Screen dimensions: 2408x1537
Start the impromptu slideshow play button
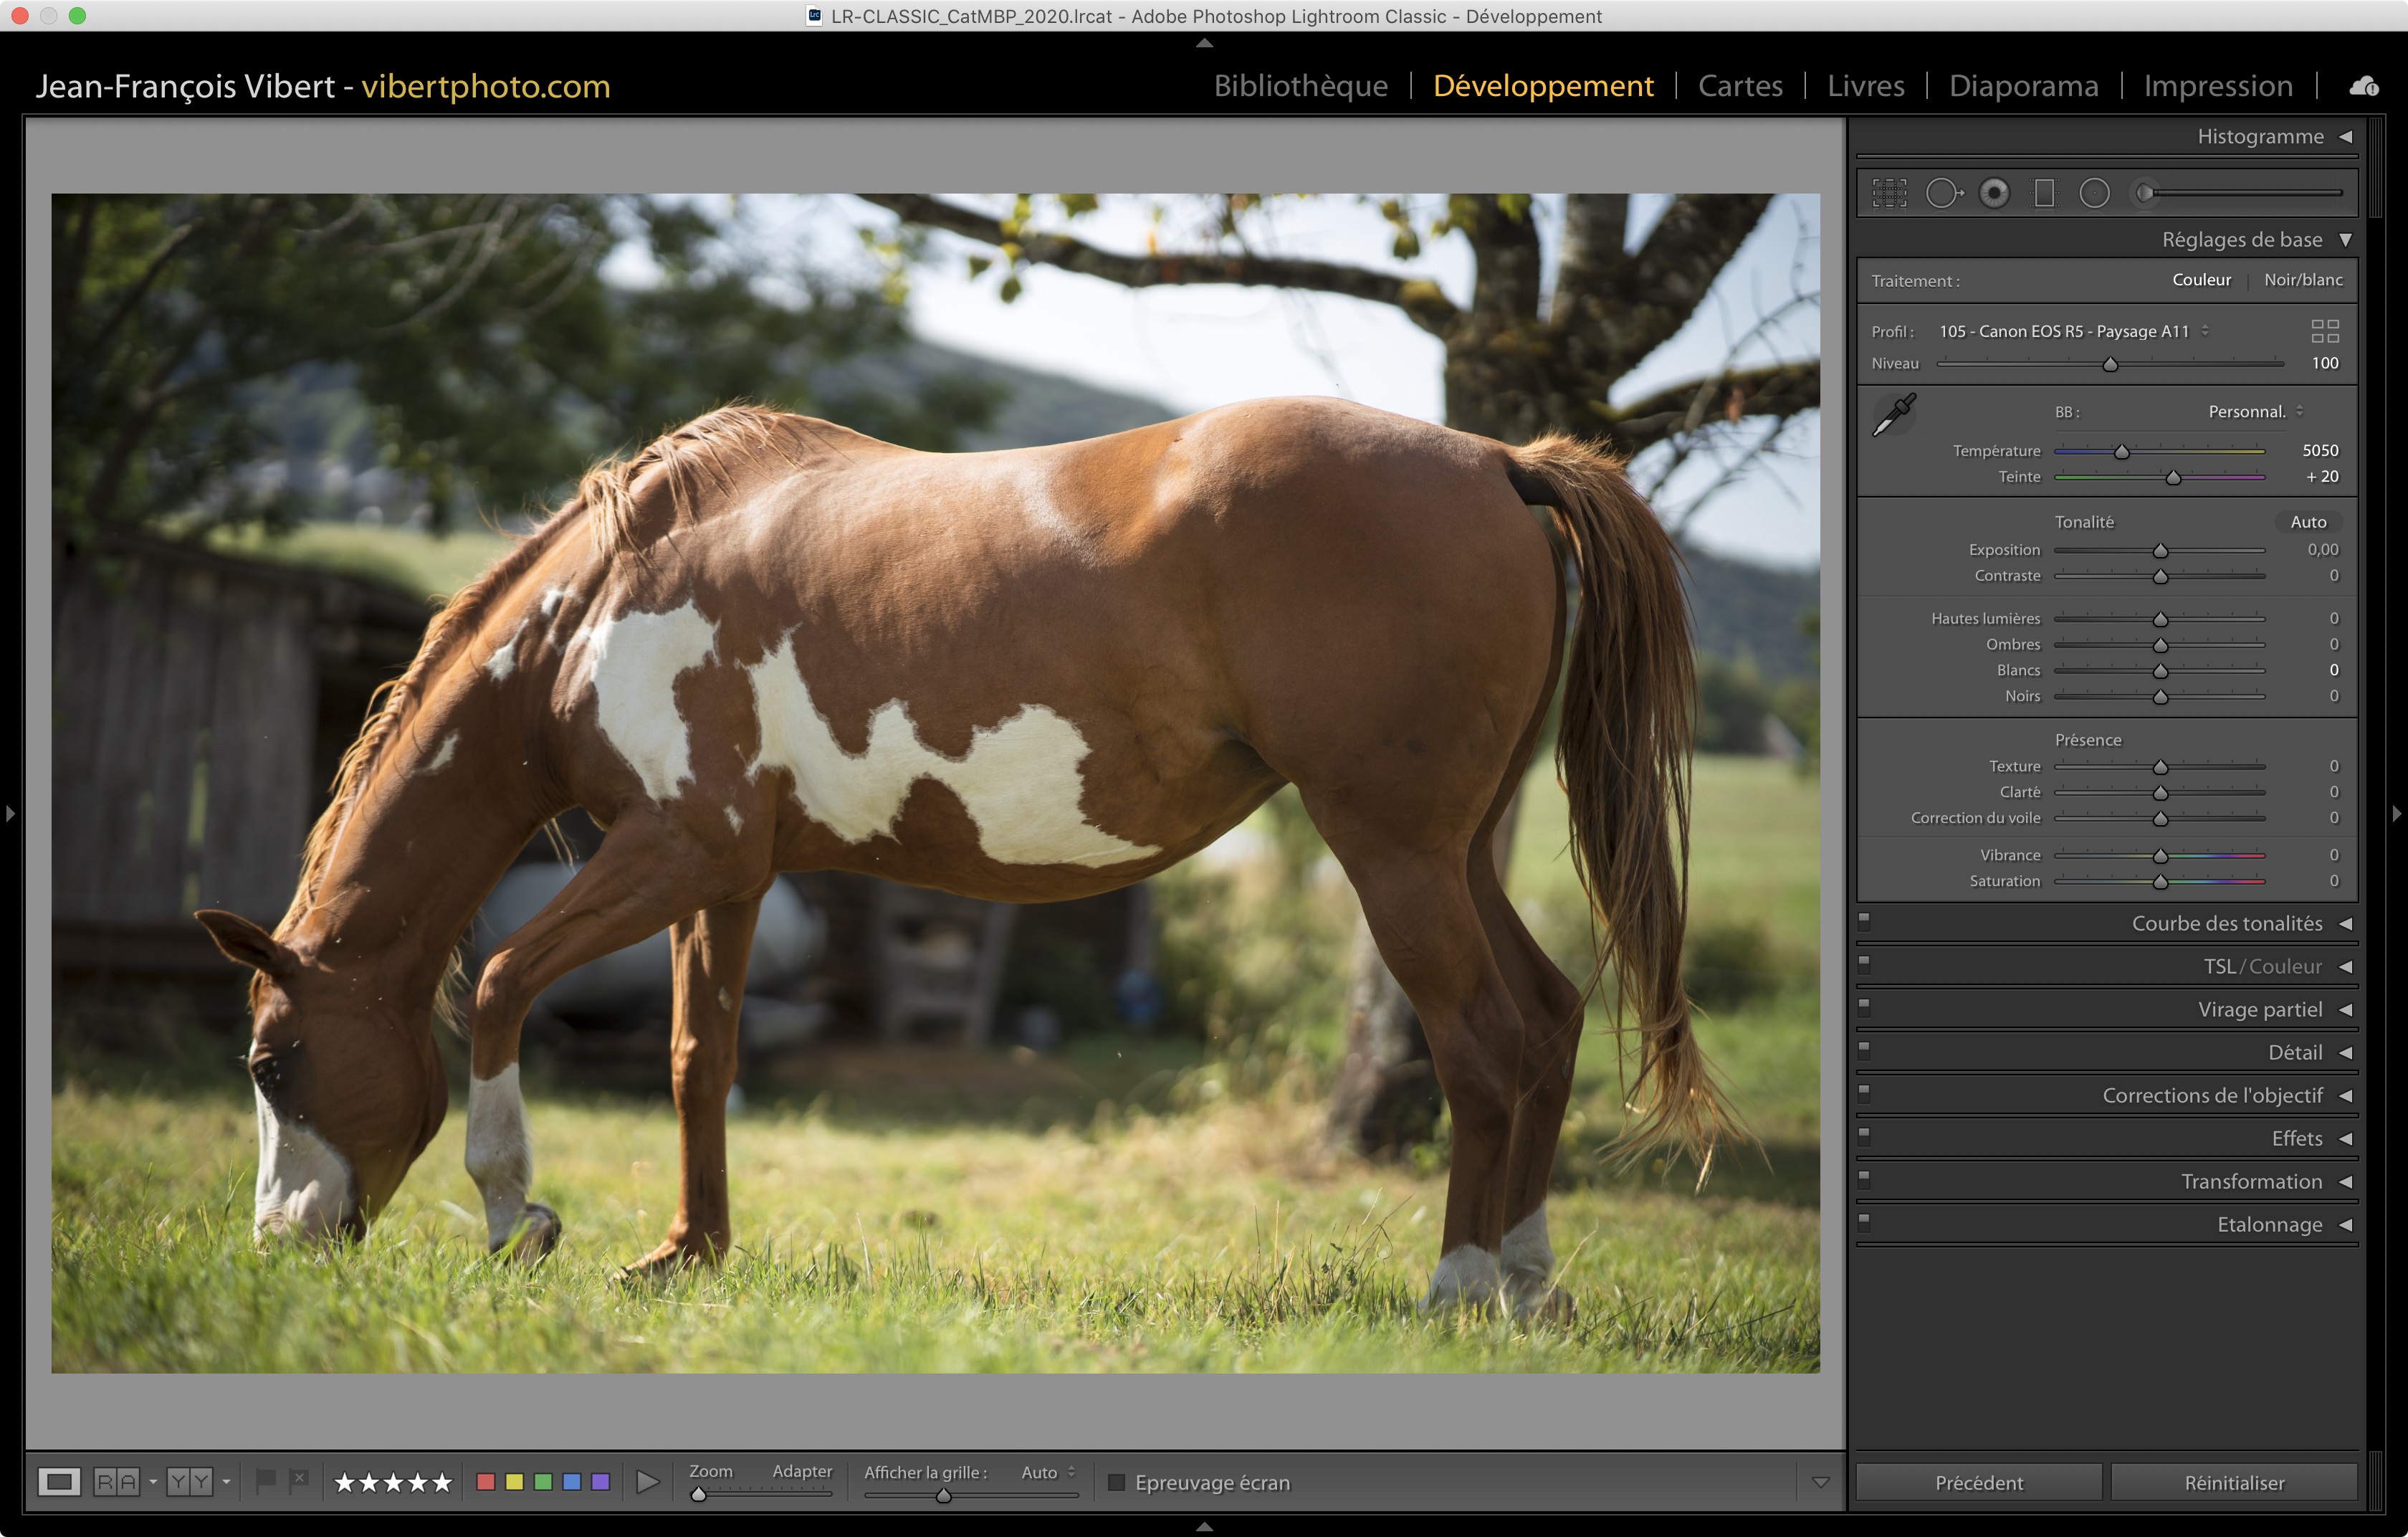tap(648, 1482)
